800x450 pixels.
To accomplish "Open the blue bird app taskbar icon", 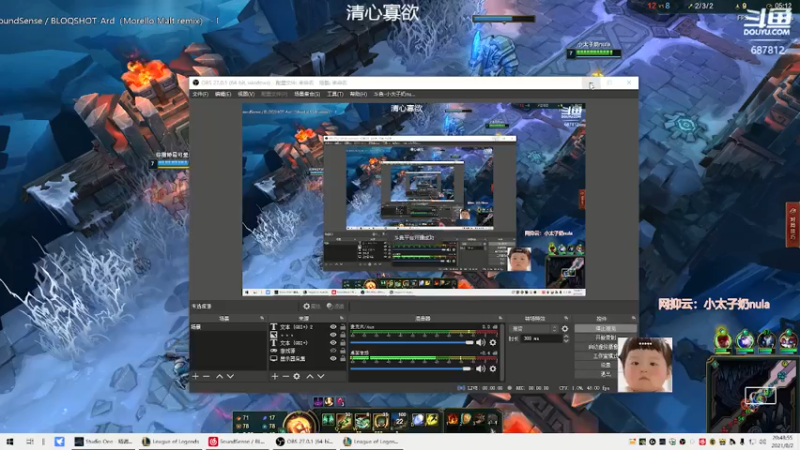I will [60, 441].
